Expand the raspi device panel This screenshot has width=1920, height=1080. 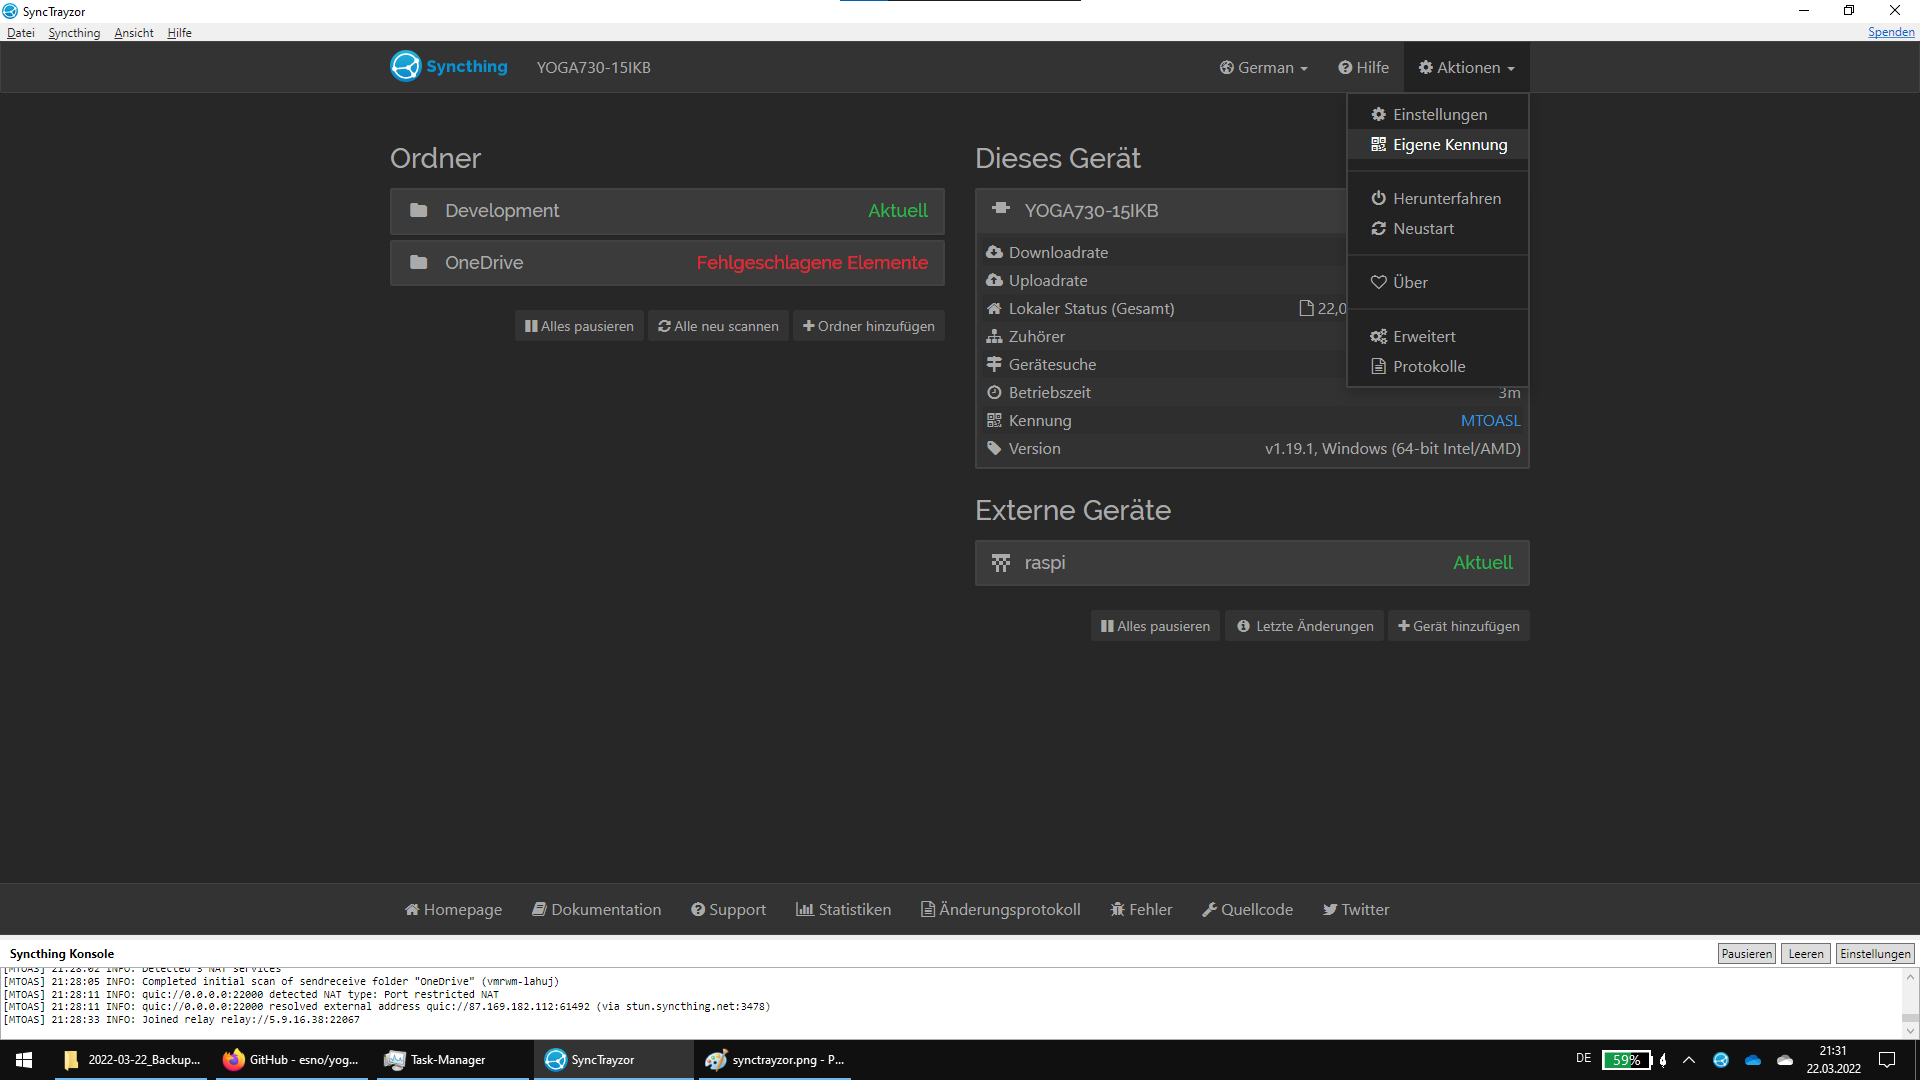point(1252,563)
